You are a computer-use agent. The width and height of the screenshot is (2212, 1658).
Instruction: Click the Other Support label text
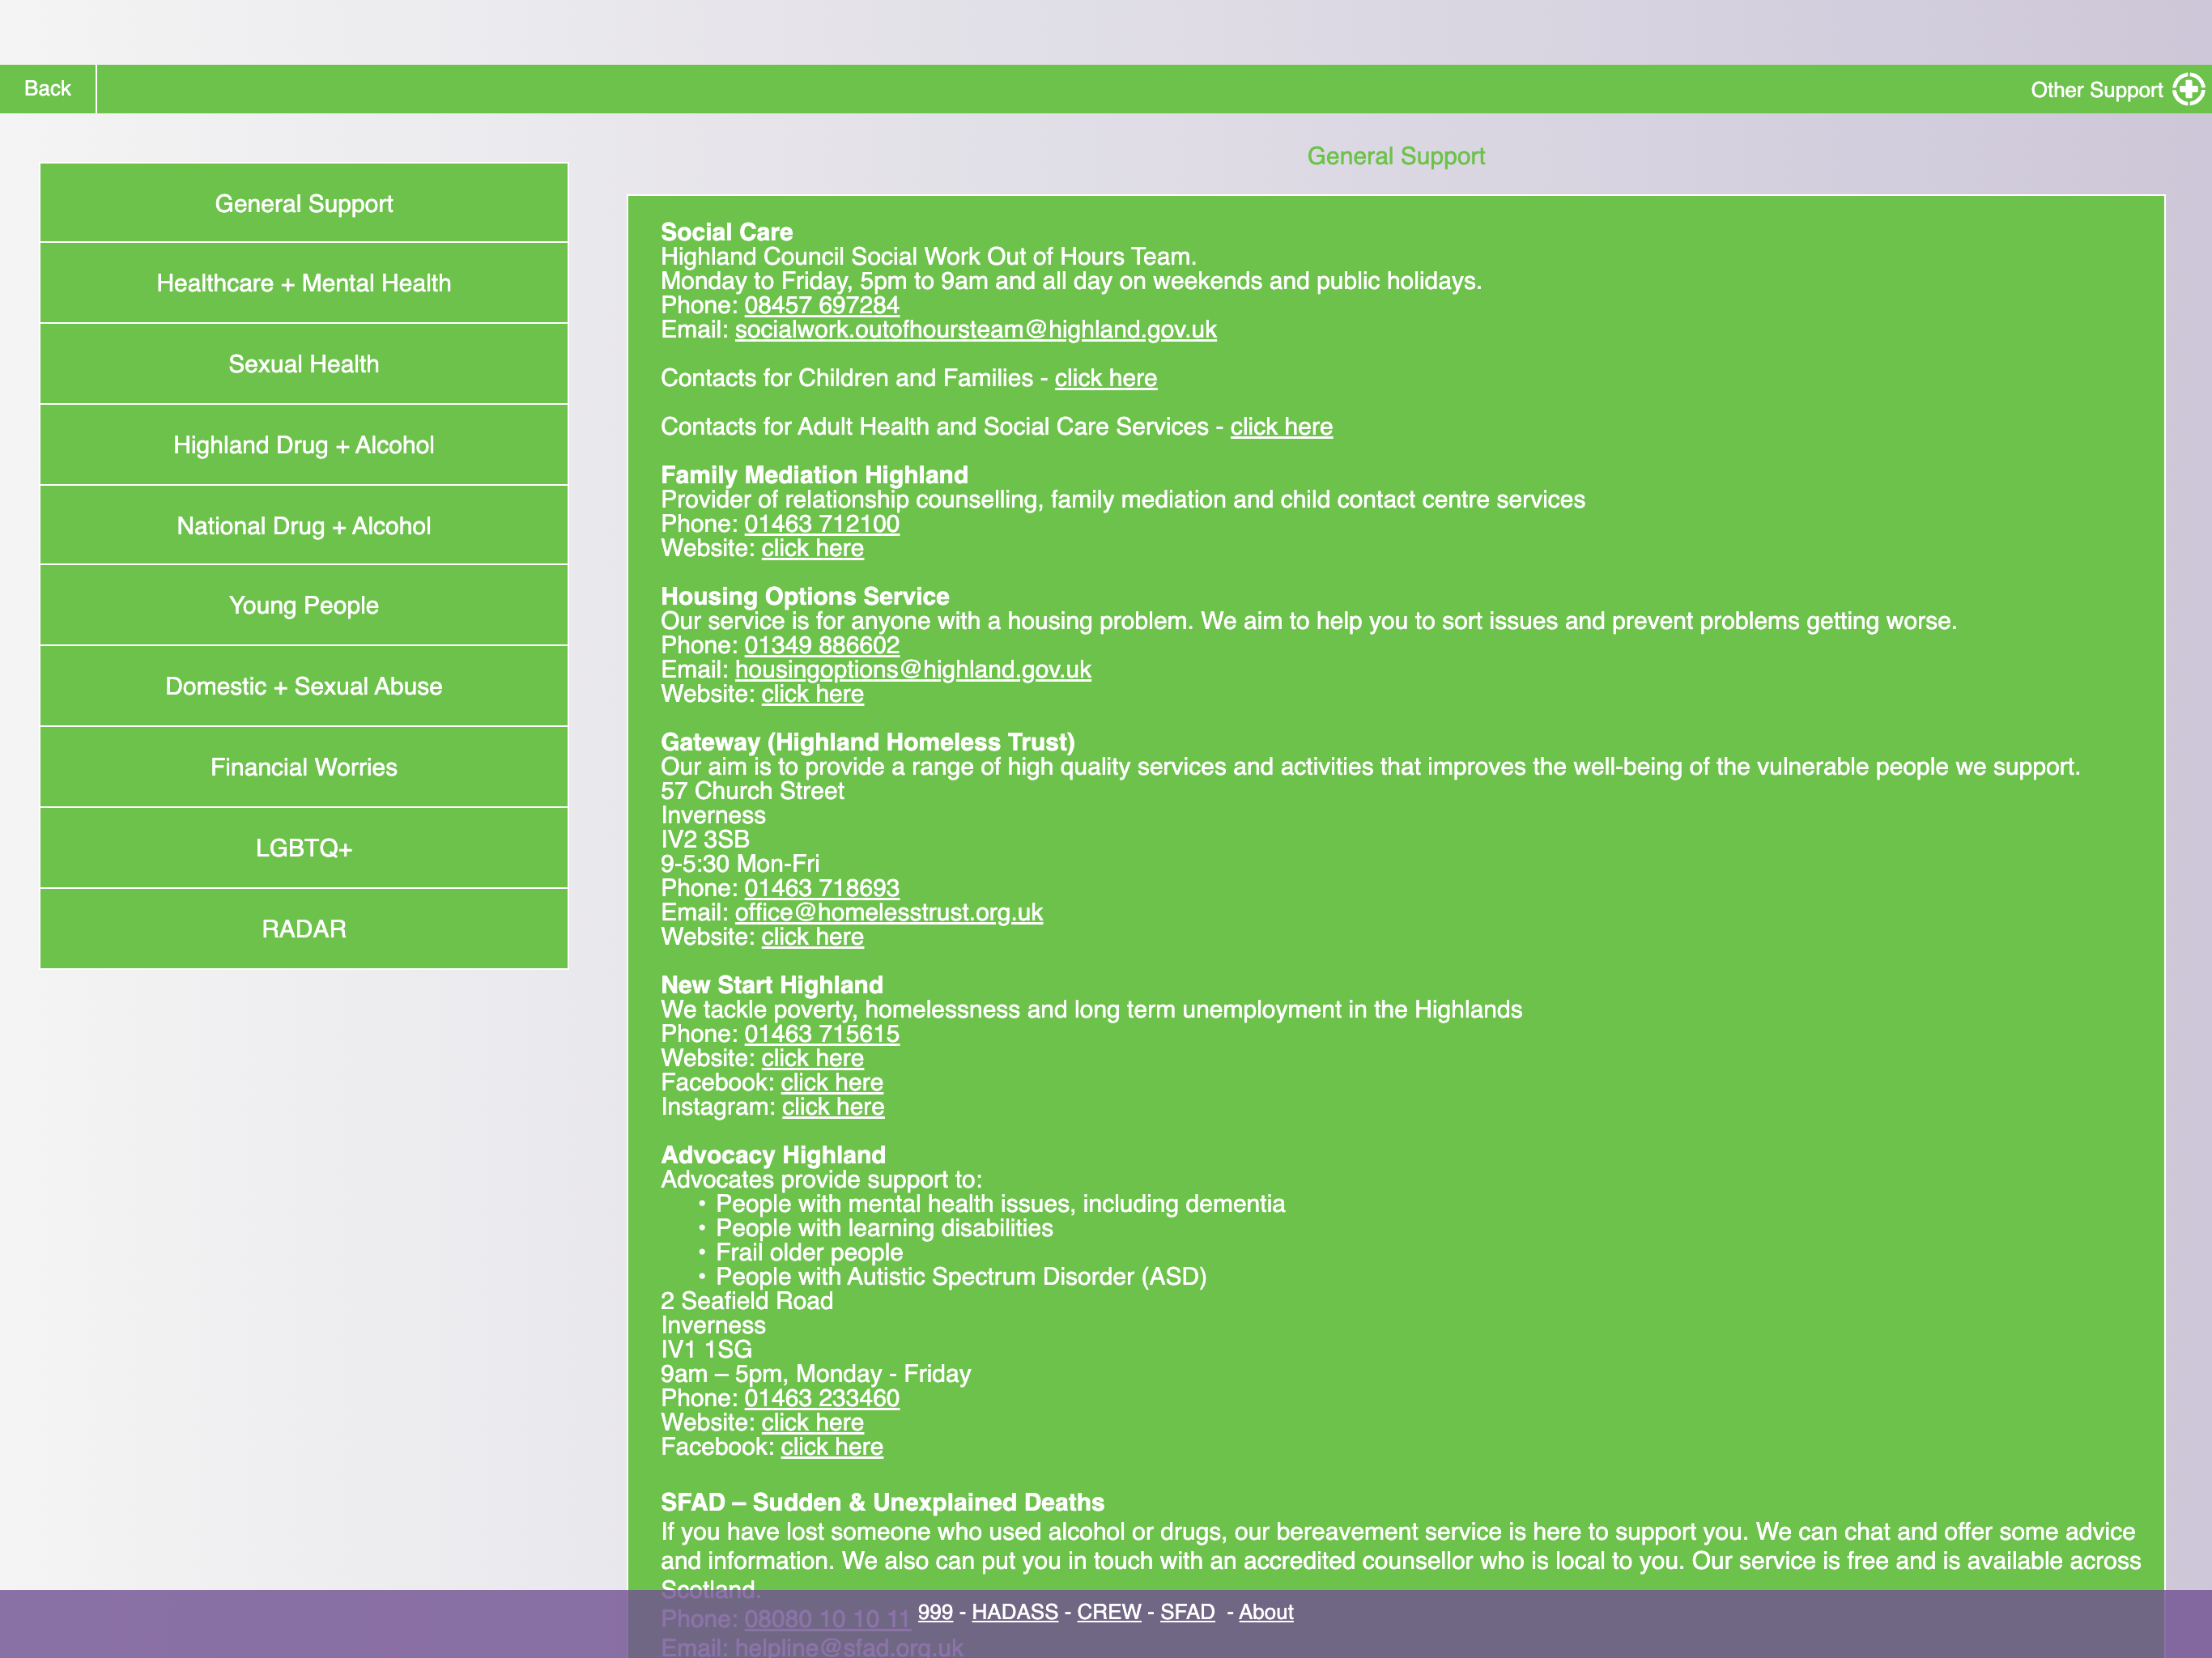2096,90
